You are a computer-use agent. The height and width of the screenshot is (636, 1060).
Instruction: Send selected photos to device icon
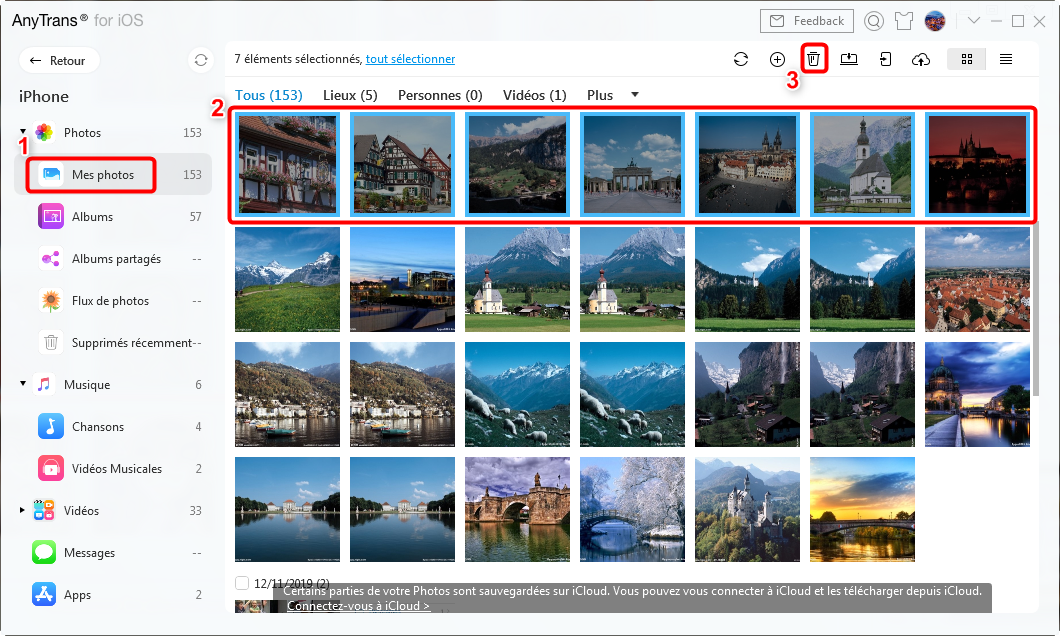tap(885, 59)
